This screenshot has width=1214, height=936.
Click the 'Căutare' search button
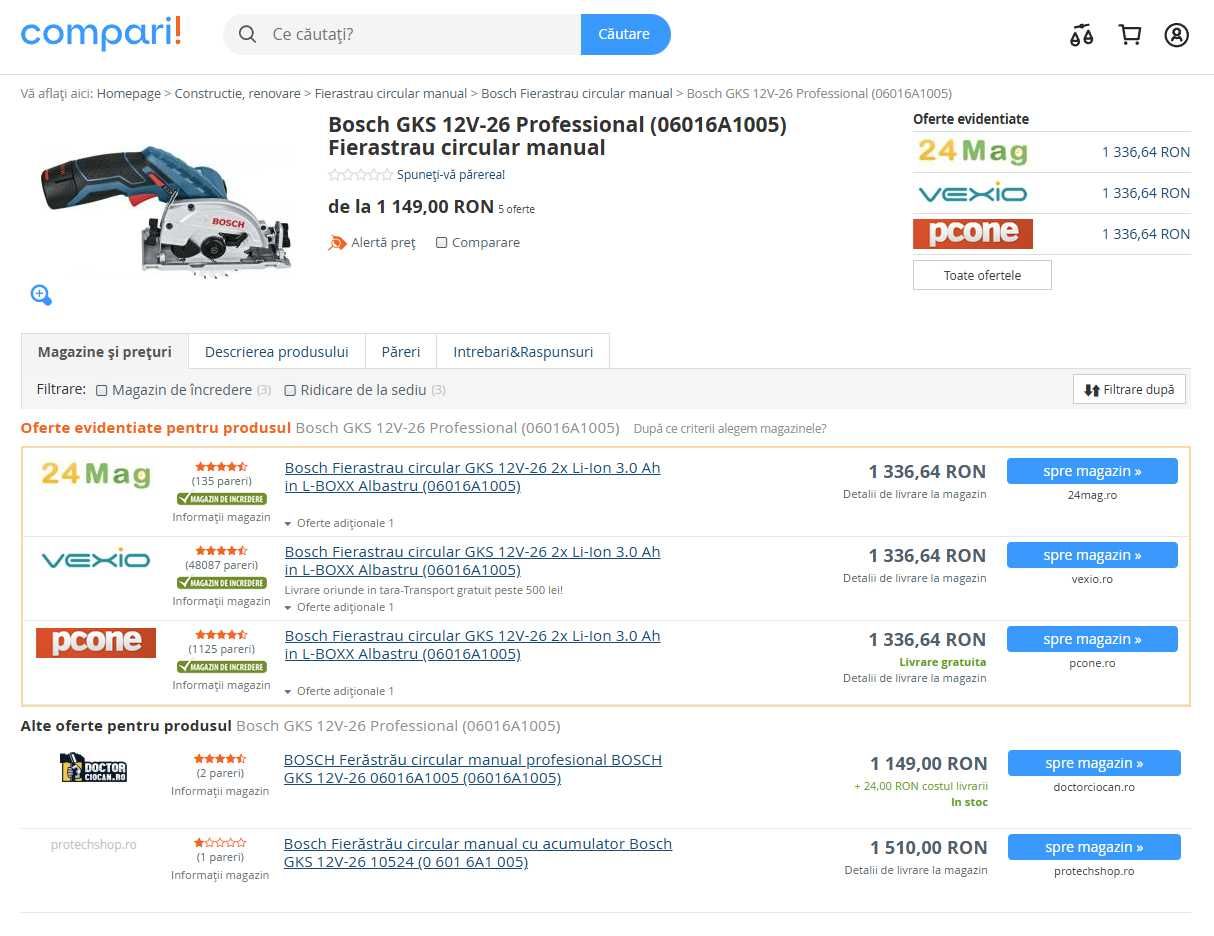(x=625, y=35)
